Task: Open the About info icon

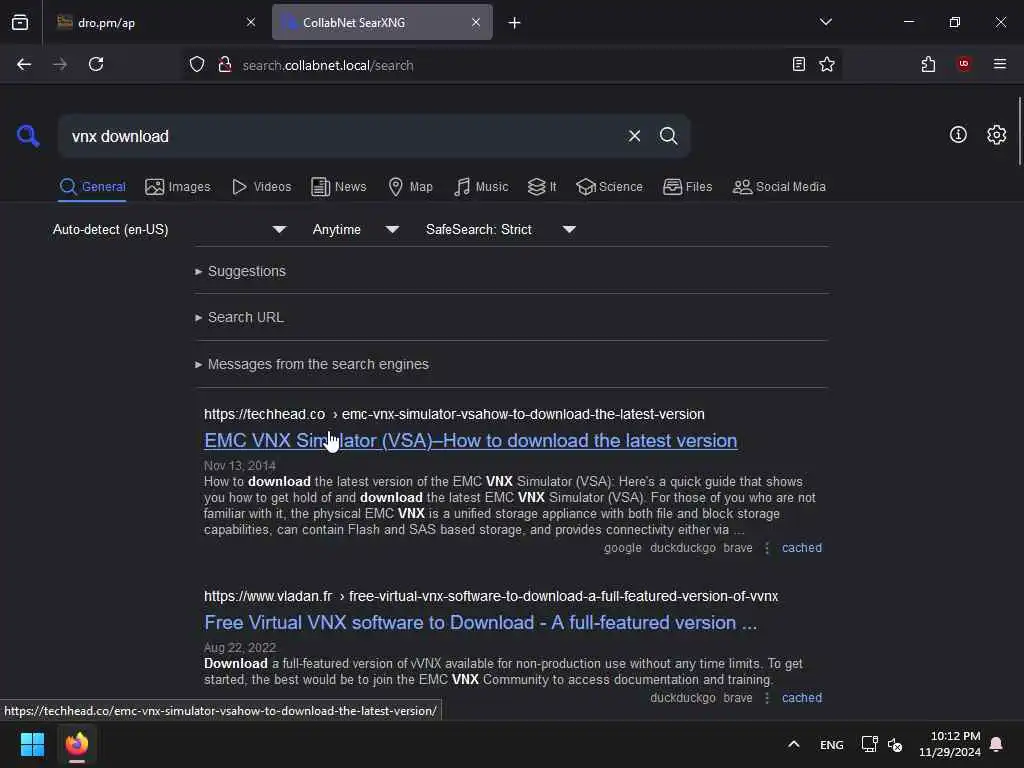Action: (958, 135)
